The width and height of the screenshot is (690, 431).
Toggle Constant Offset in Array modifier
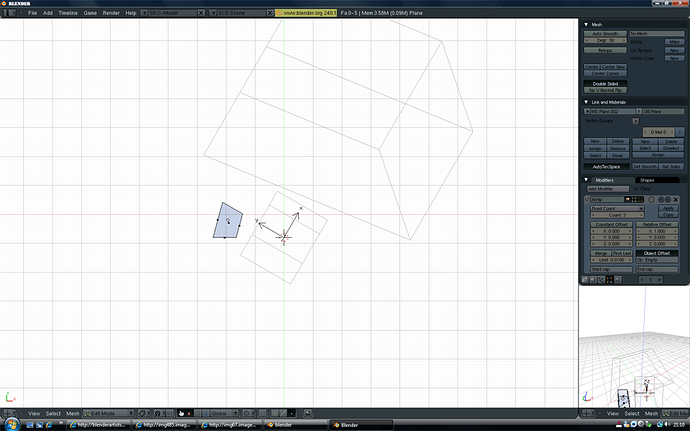click(x=612, y=225)
